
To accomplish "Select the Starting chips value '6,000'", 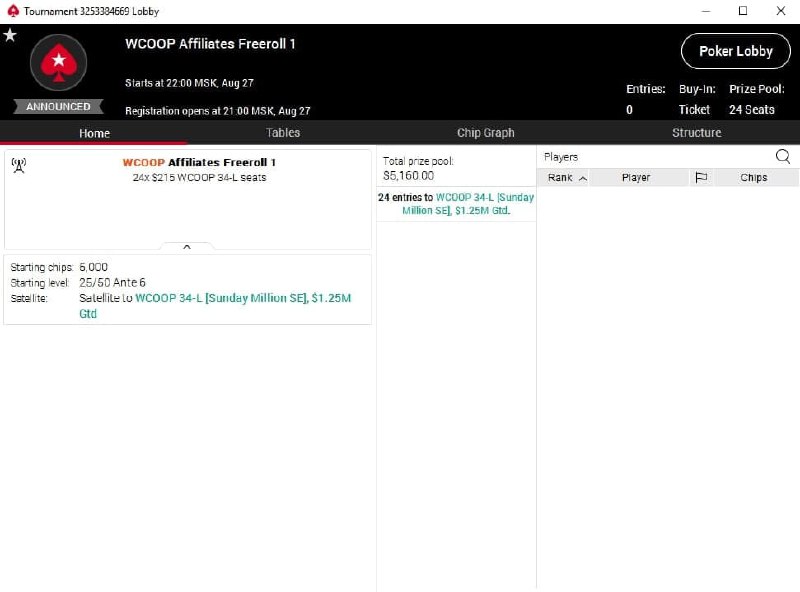I will (x=93, y=267).
